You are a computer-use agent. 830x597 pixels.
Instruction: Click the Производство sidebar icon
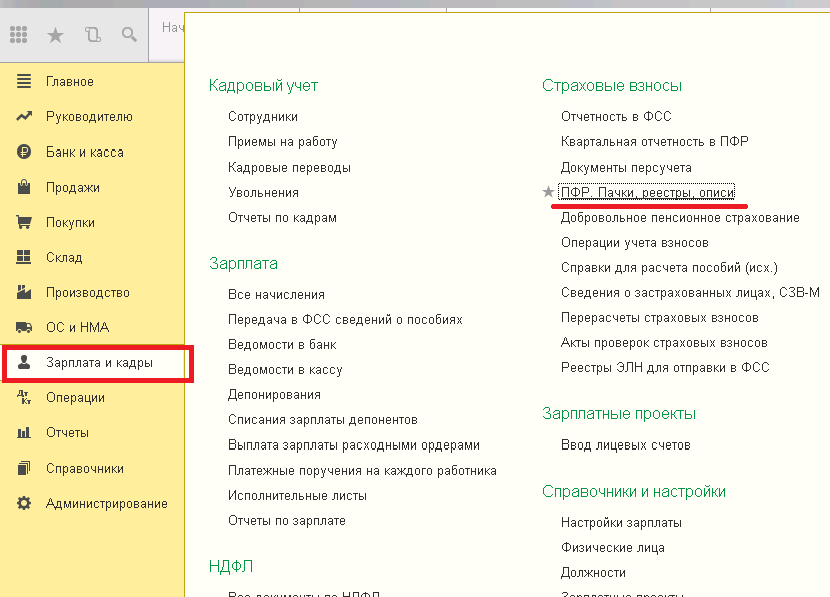pyautogui.click(x=22, y=292)
